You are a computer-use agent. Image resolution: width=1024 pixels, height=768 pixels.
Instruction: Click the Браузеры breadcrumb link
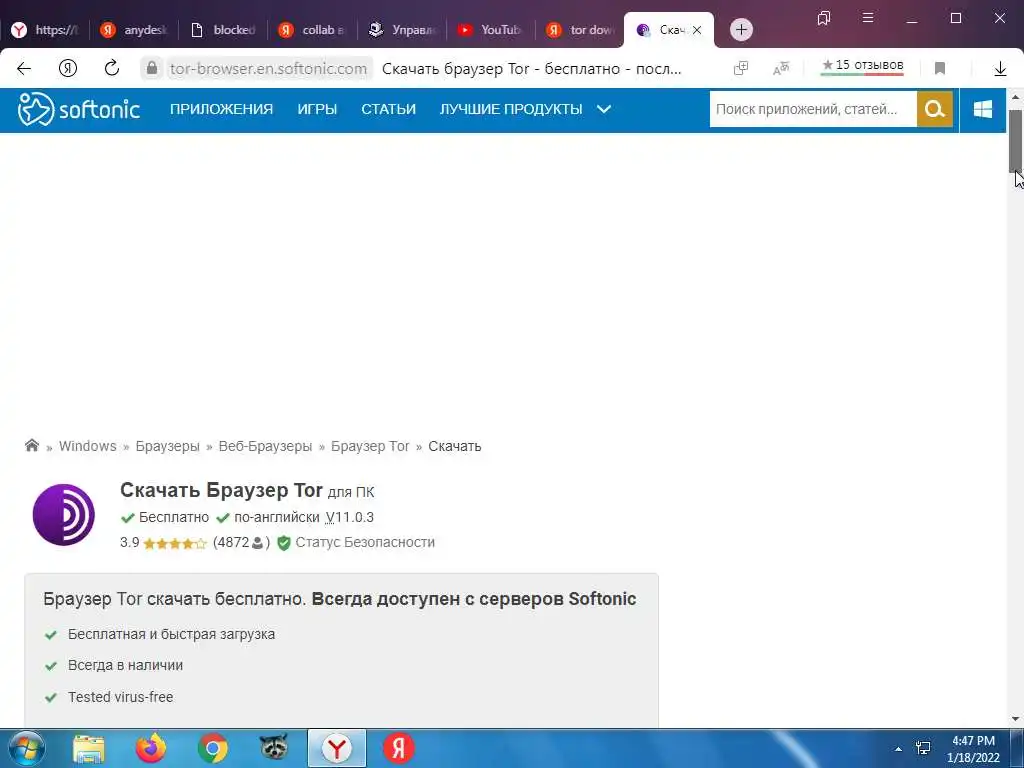point(167,446)
